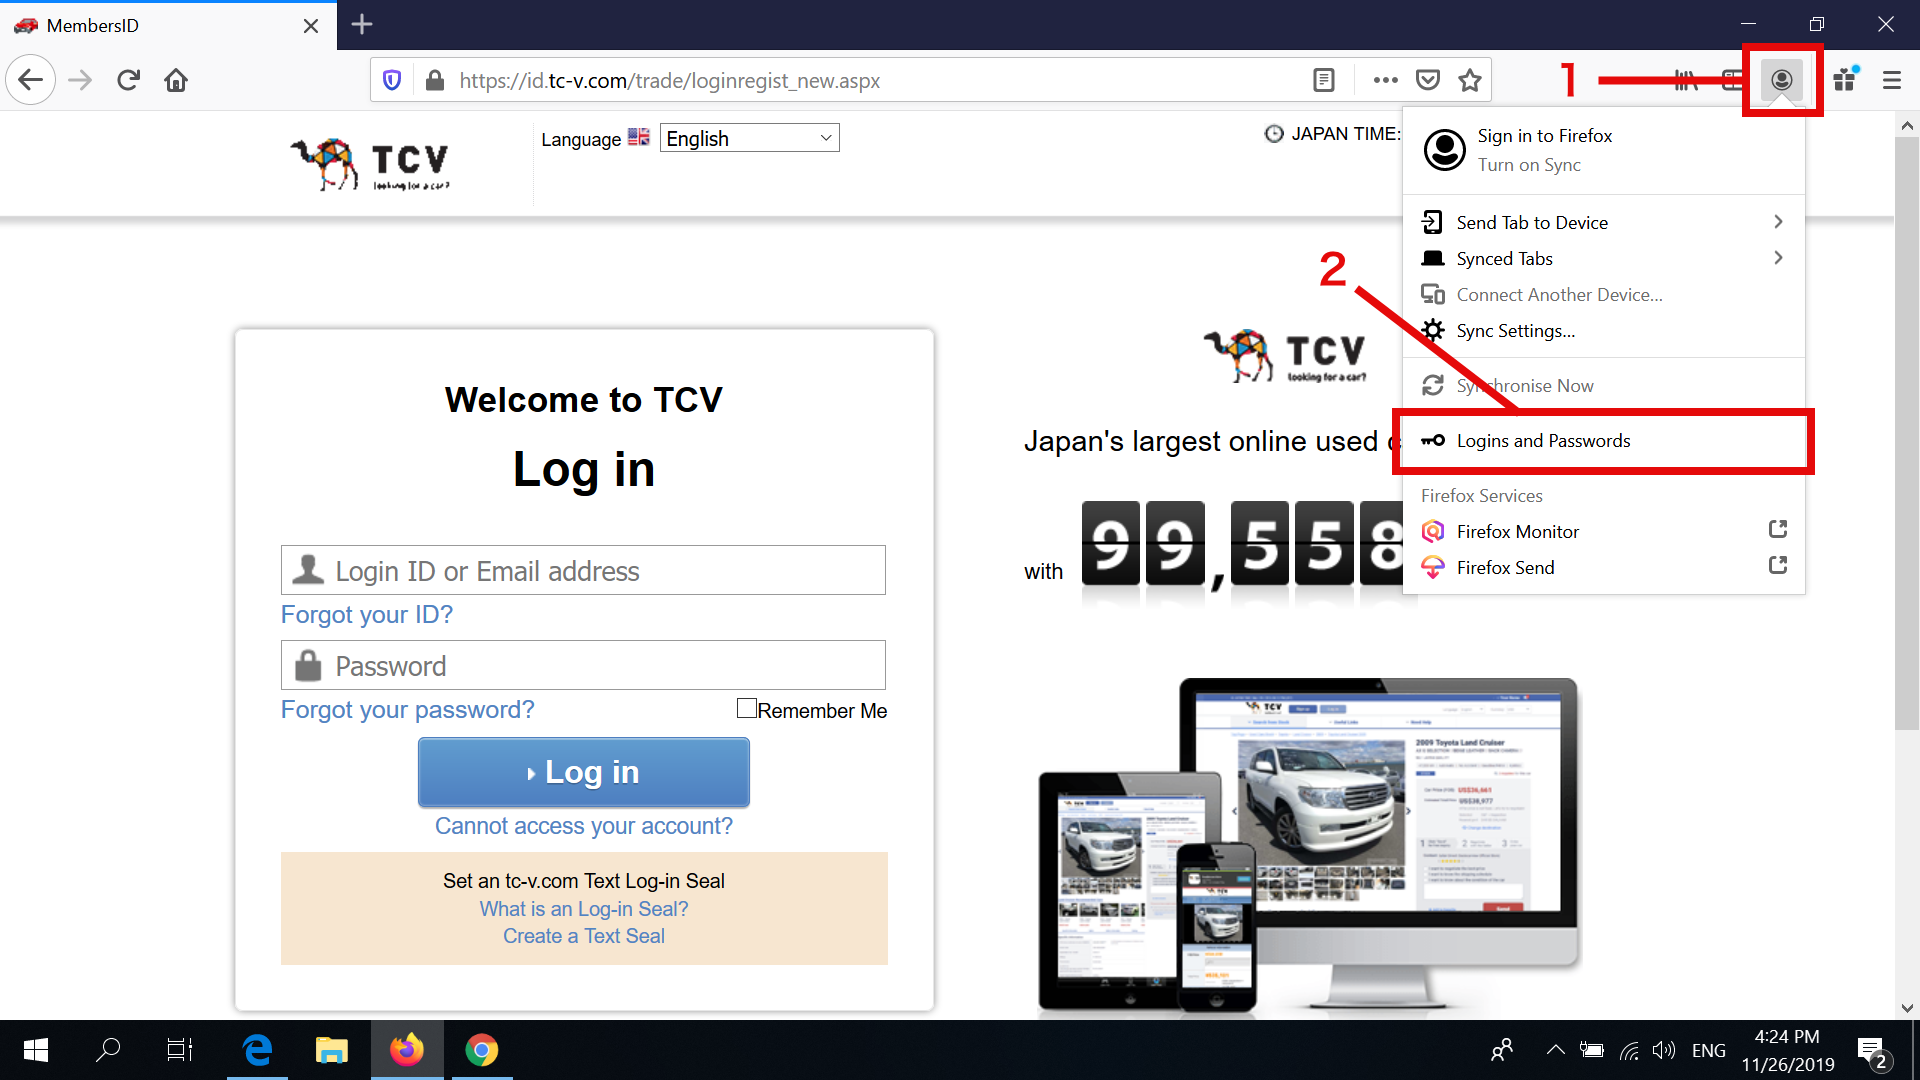Go to the Firefox home page
Image resolution: width=1920 pixels, height=1080 pixels.
point(176,80)
